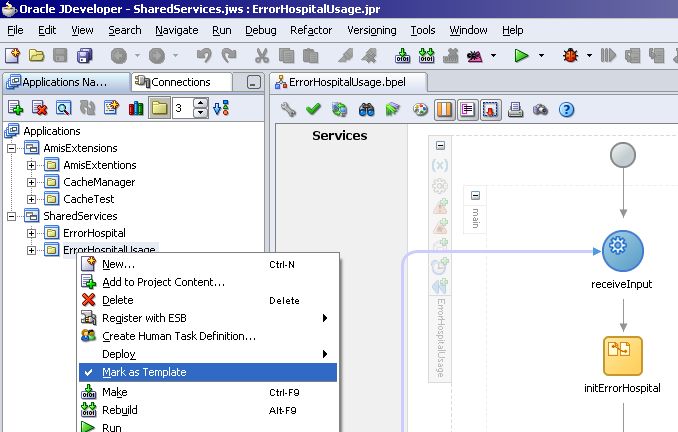Click the level stepper beside the number 3

coord(200,107)
